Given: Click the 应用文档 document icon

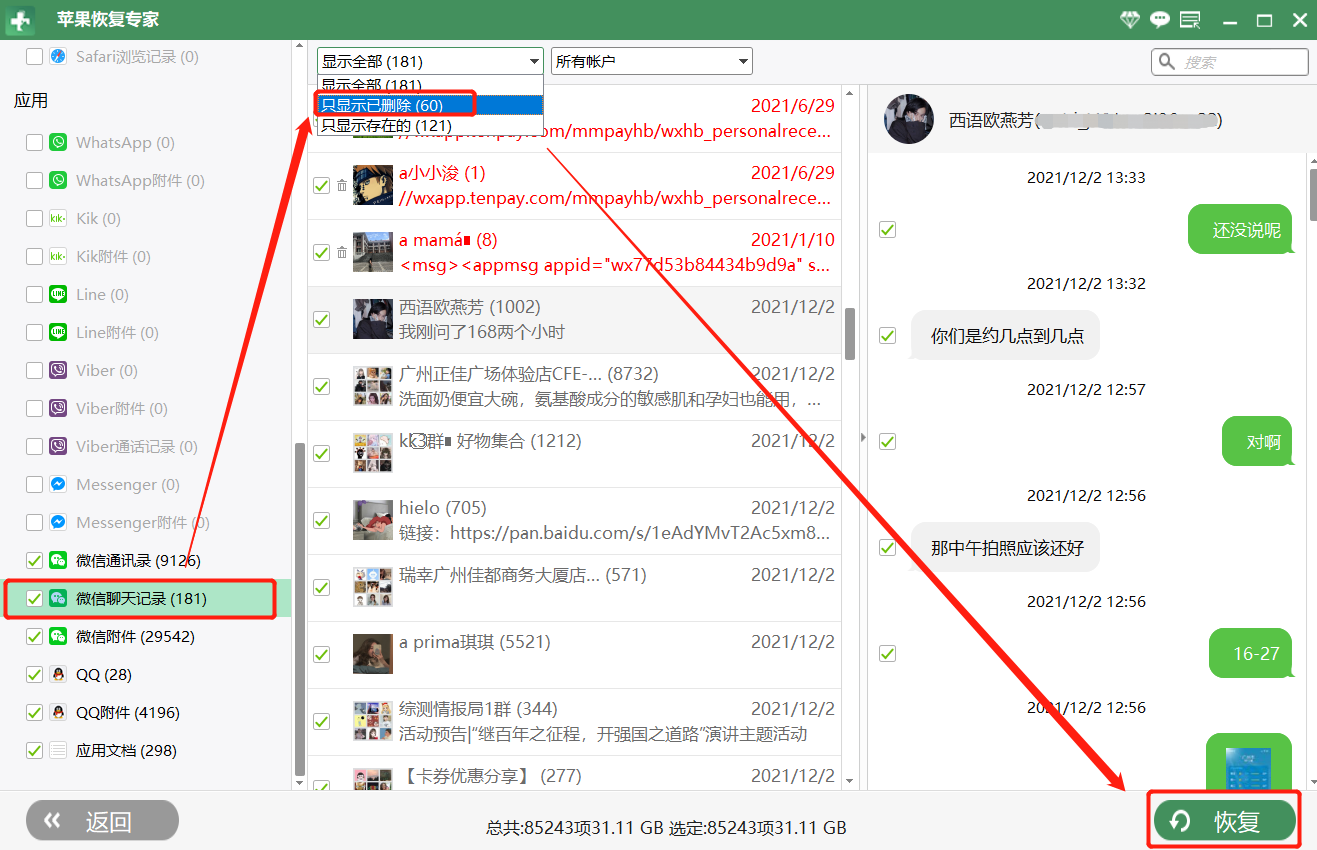Looking at the screenshot, I should pyautogui.click(x=59, y=751).
